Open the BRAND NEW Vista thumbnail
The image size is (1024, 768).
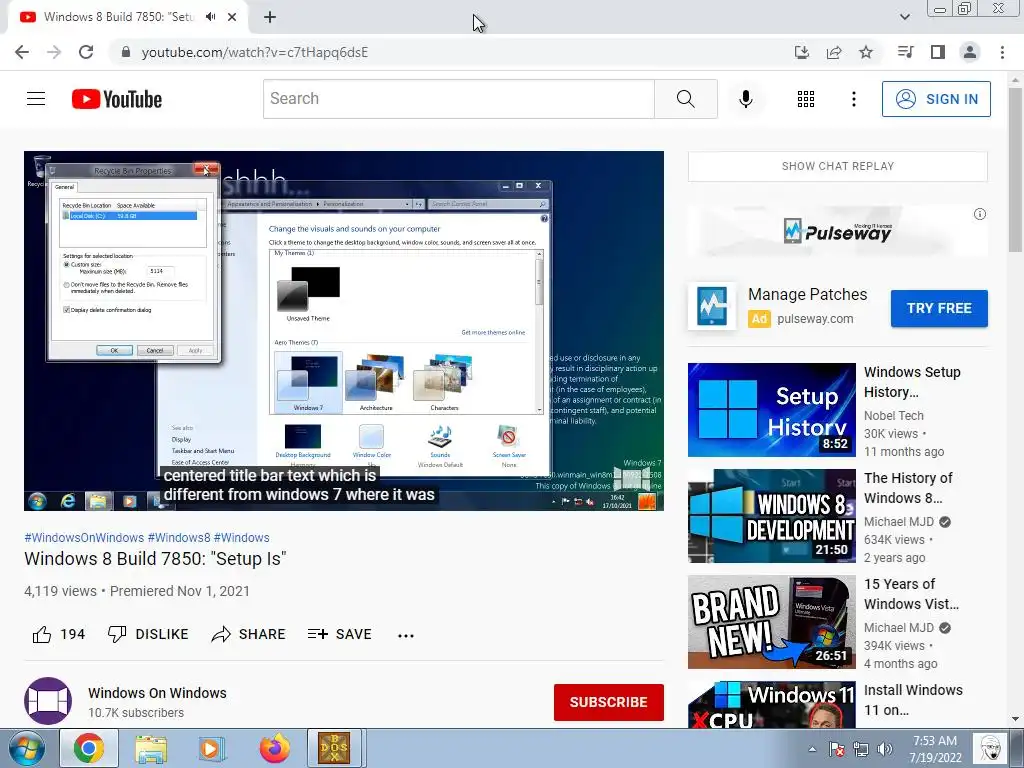[x=771, y=622]
